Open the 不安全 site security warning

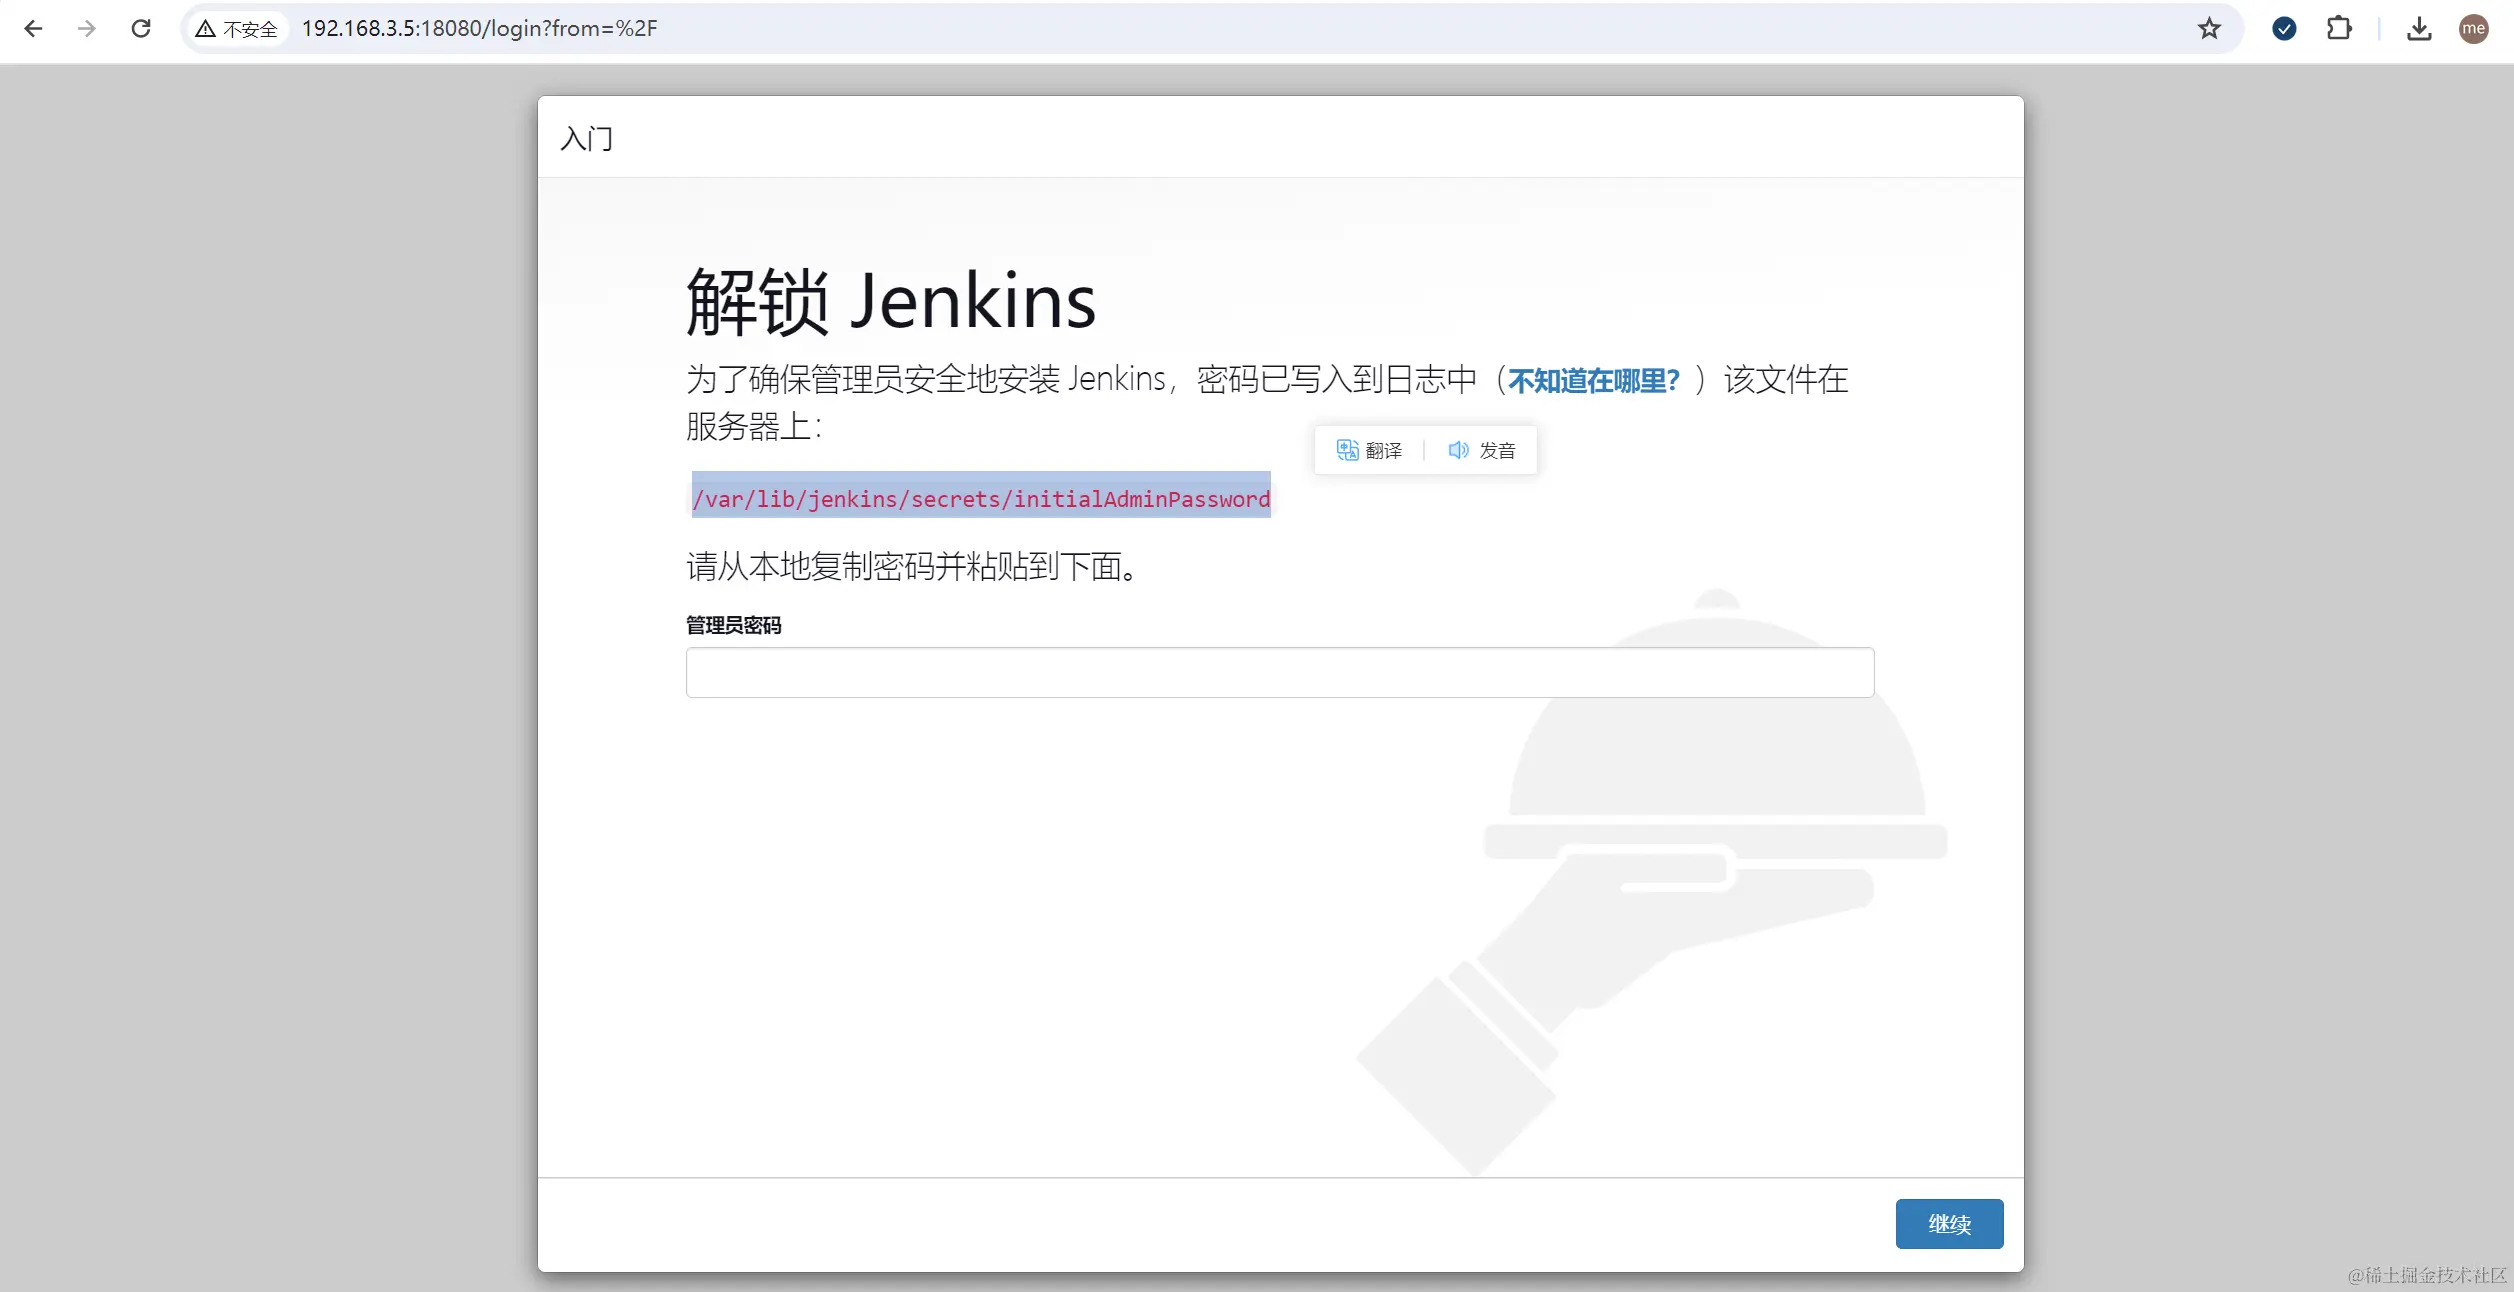(237, 29)
